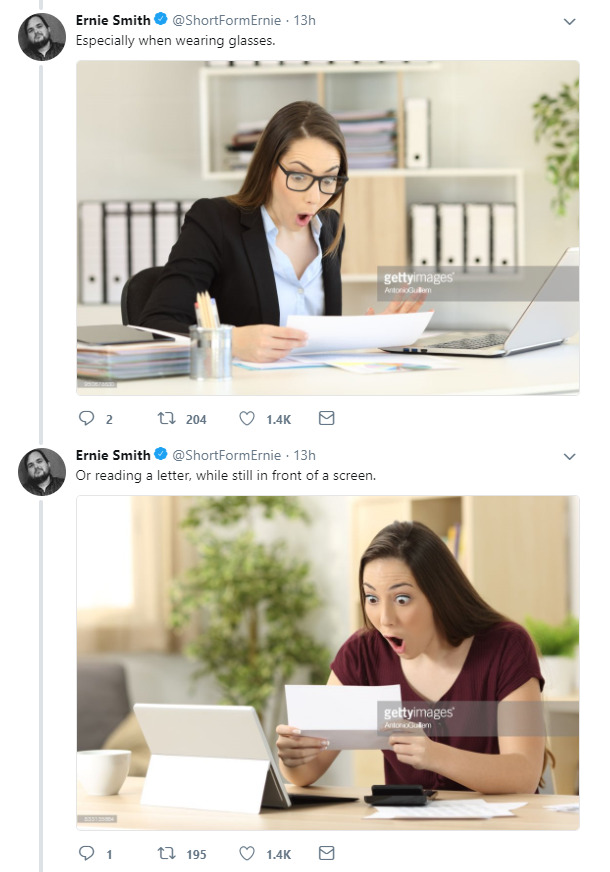
Task: Like the 'reading a letter' tweet
Action: coord(247,854)
